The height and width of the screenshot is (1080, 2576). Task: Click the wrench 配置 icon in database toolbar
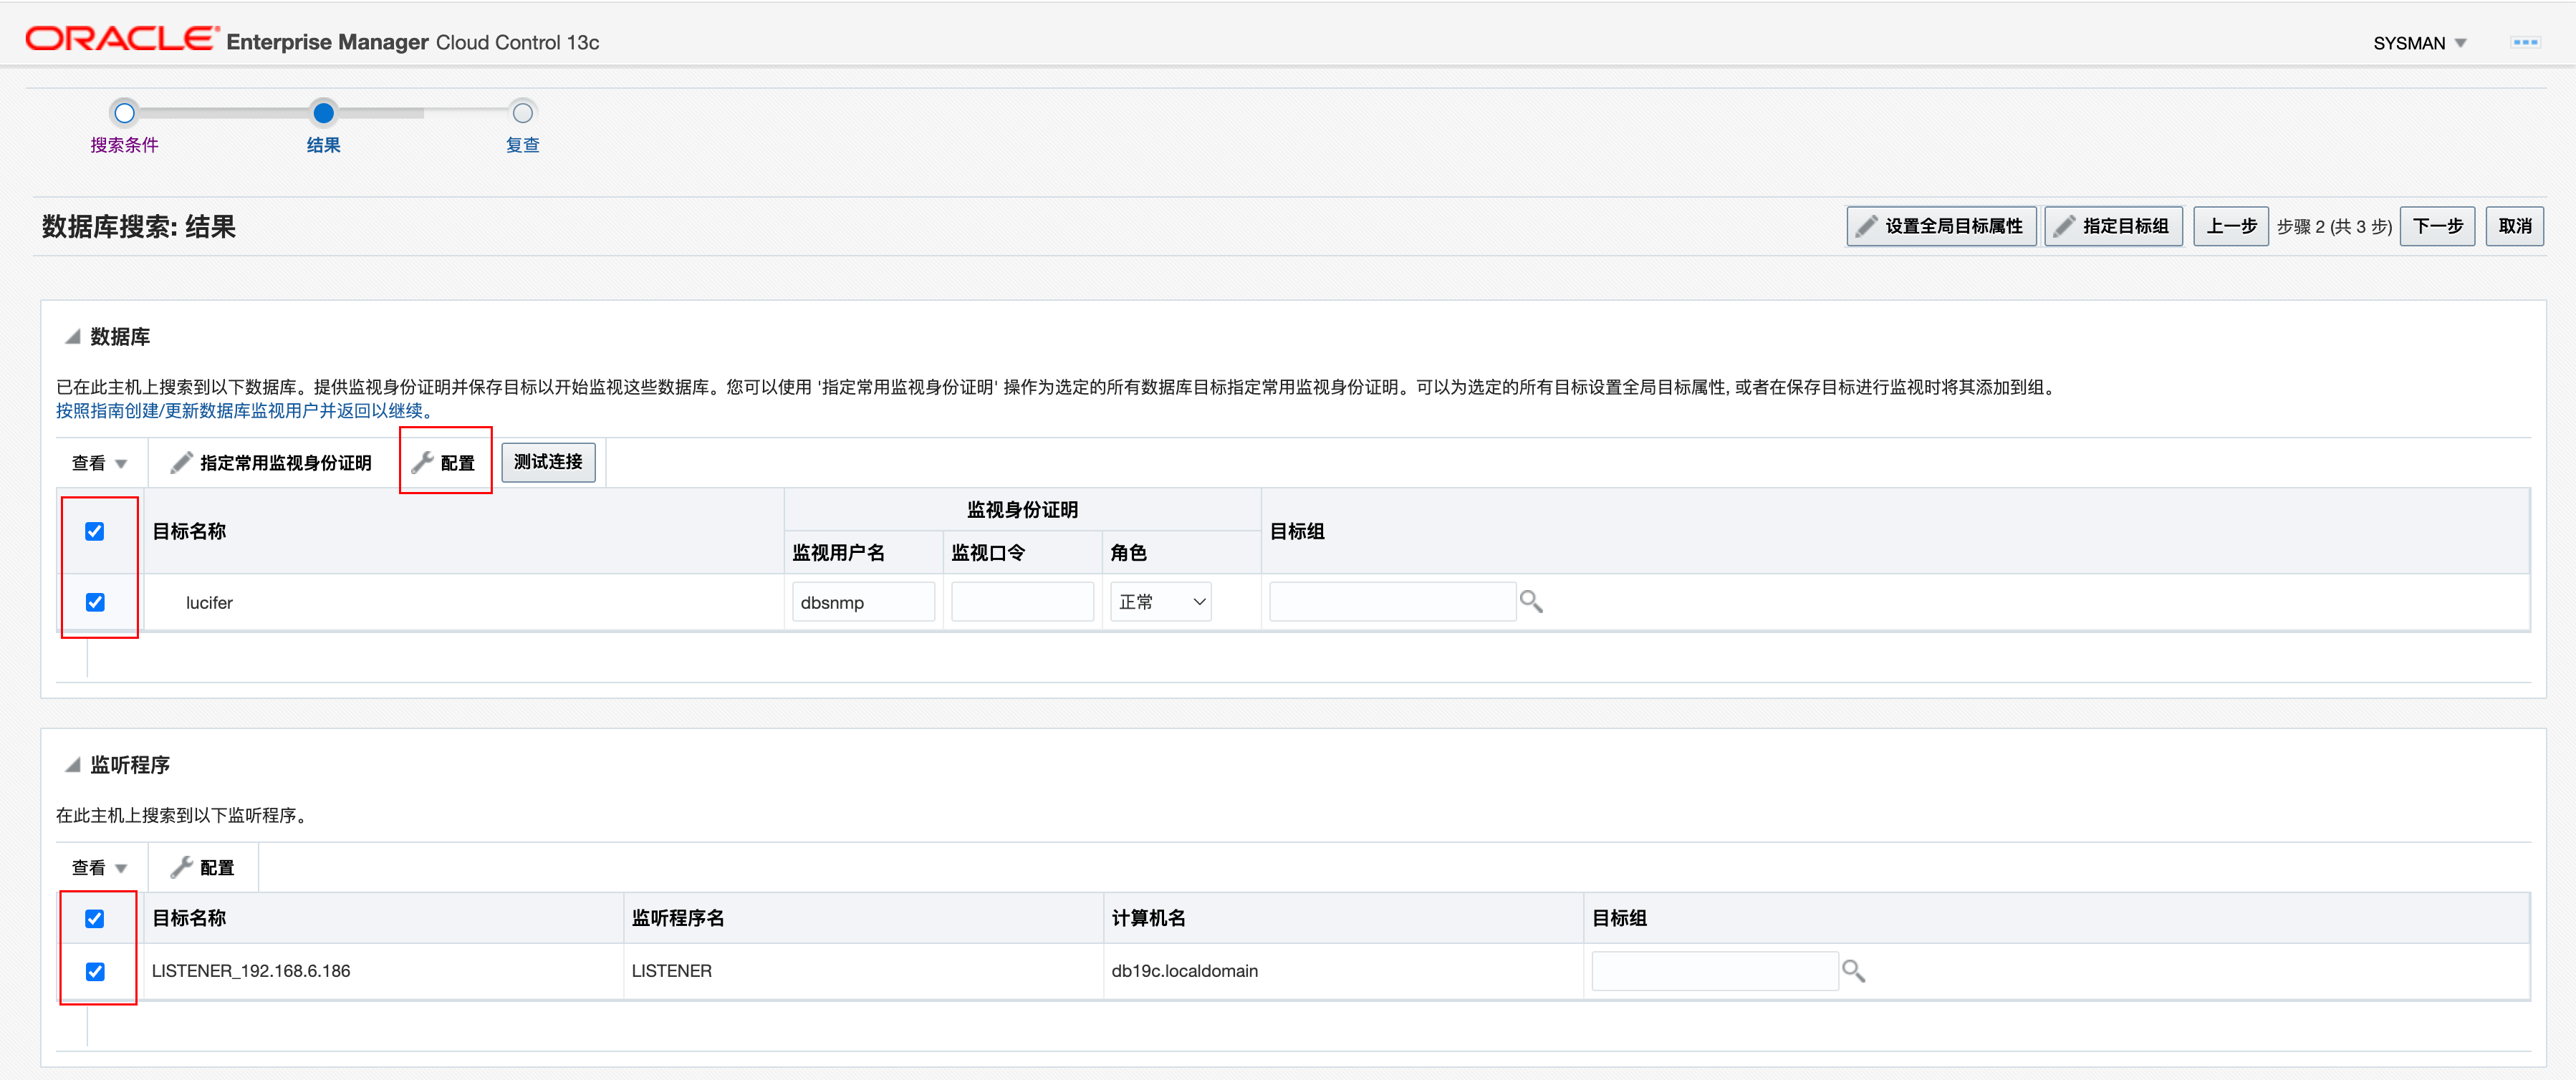tap(423, 462)
